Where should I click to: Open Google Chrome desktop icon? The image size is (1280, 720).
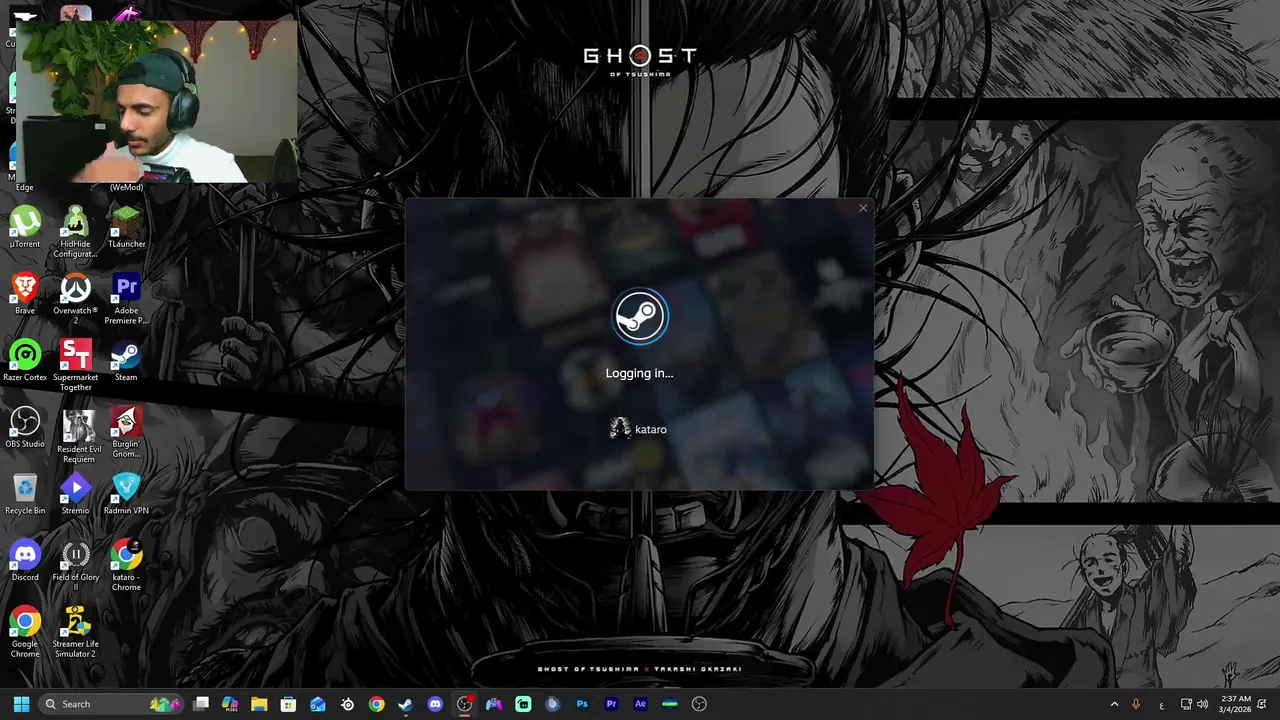click(x=25, y=632)
